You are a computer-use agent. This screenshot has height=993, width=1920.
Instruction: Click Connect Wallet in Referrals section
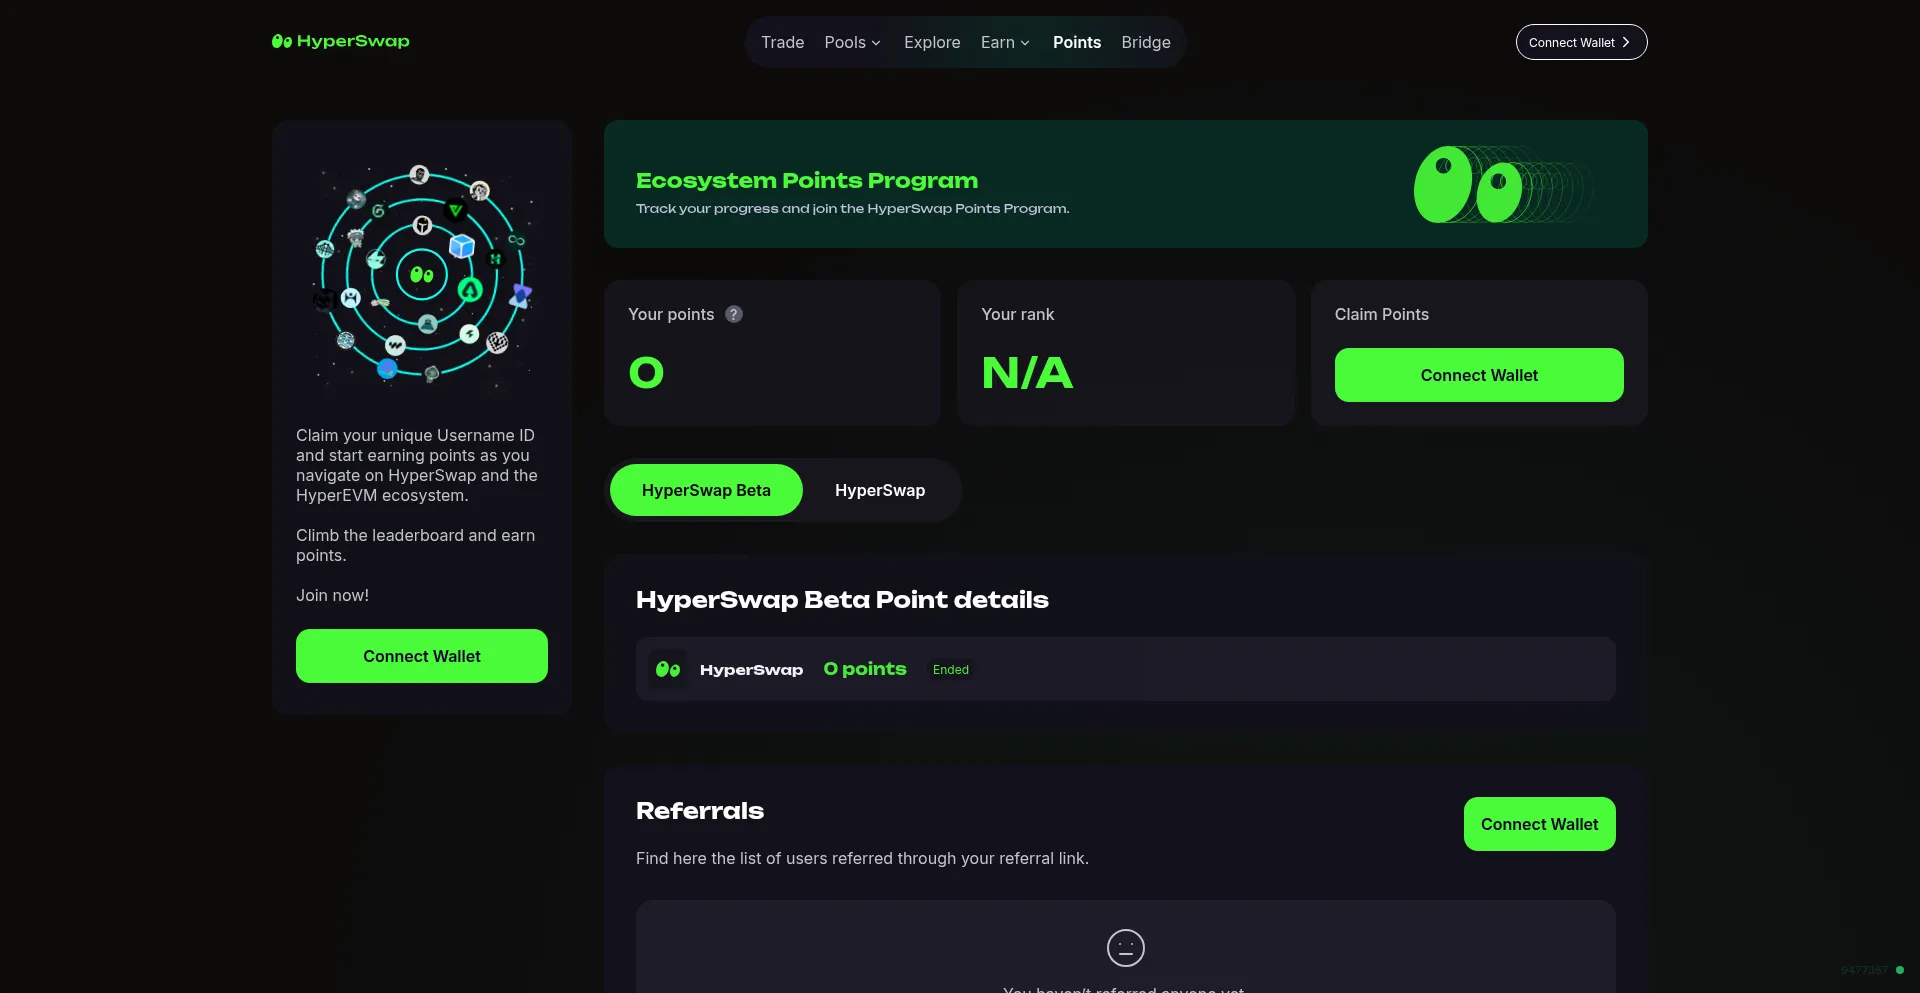coord(1540,824)
